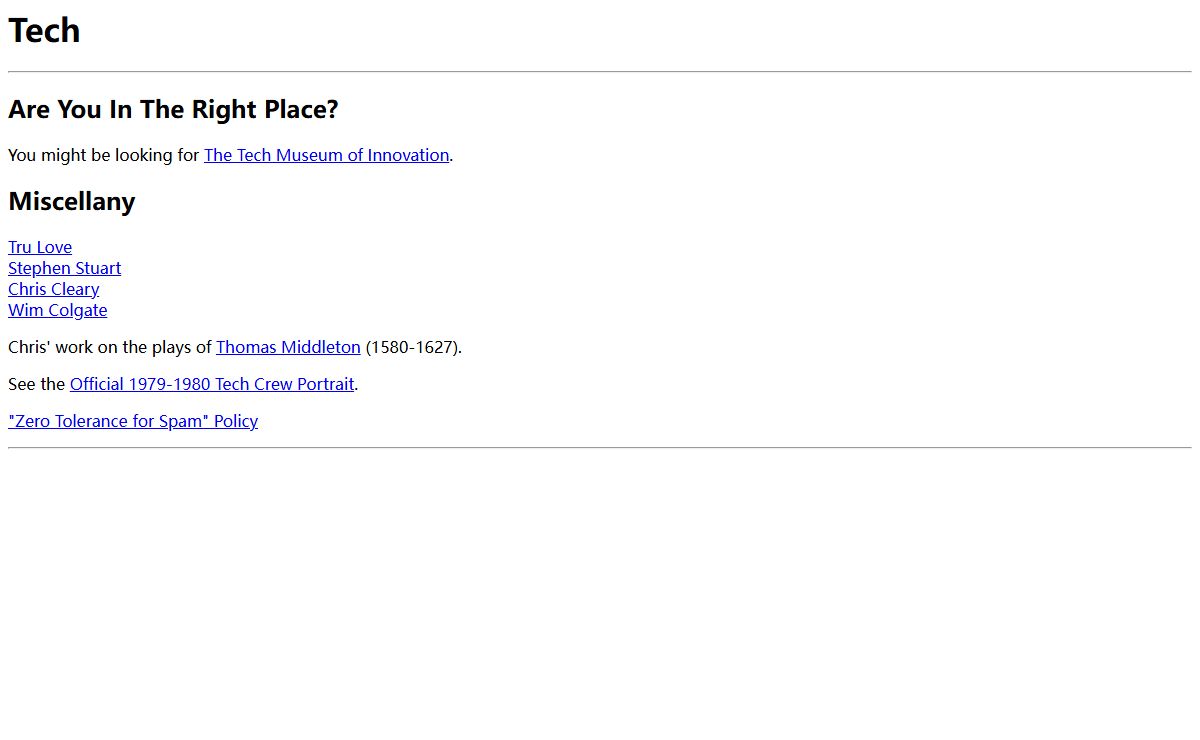
Task: Click the "(1580-1627)" date text
Action: [x=413, y=347]
